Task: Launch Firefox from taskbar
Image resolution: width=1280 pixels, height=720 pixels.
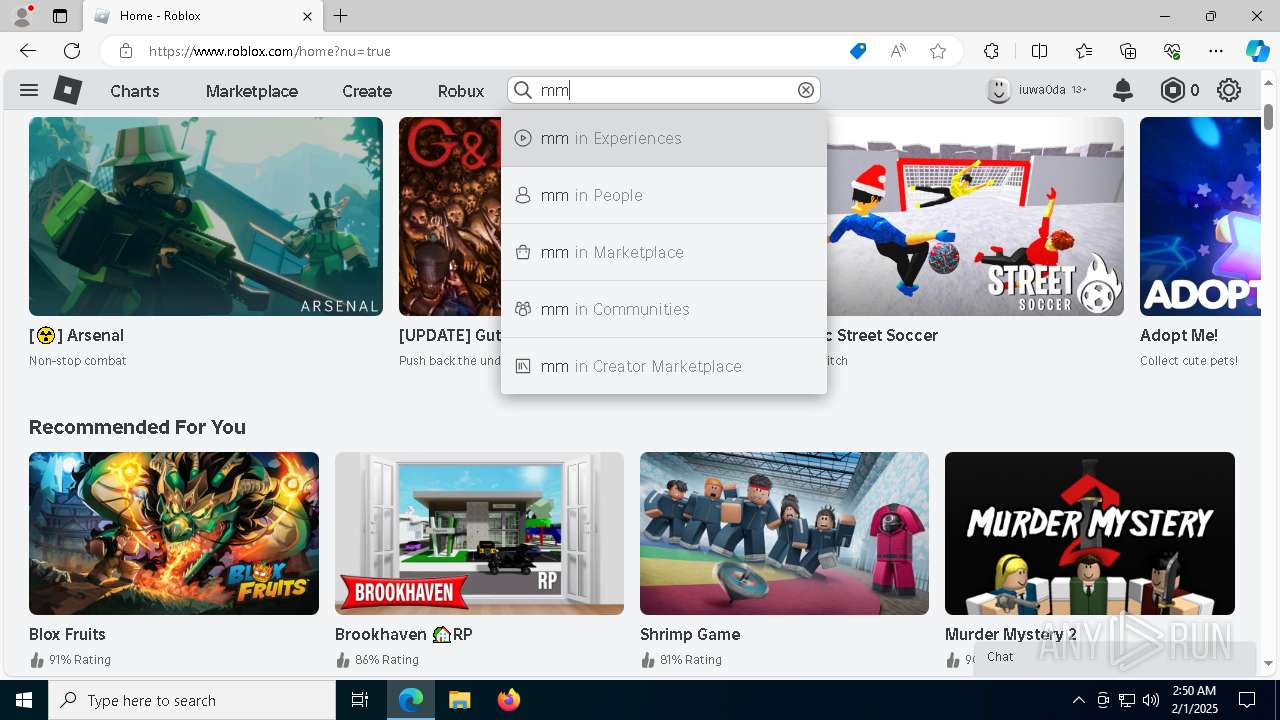Action: [x=509, y=700]
